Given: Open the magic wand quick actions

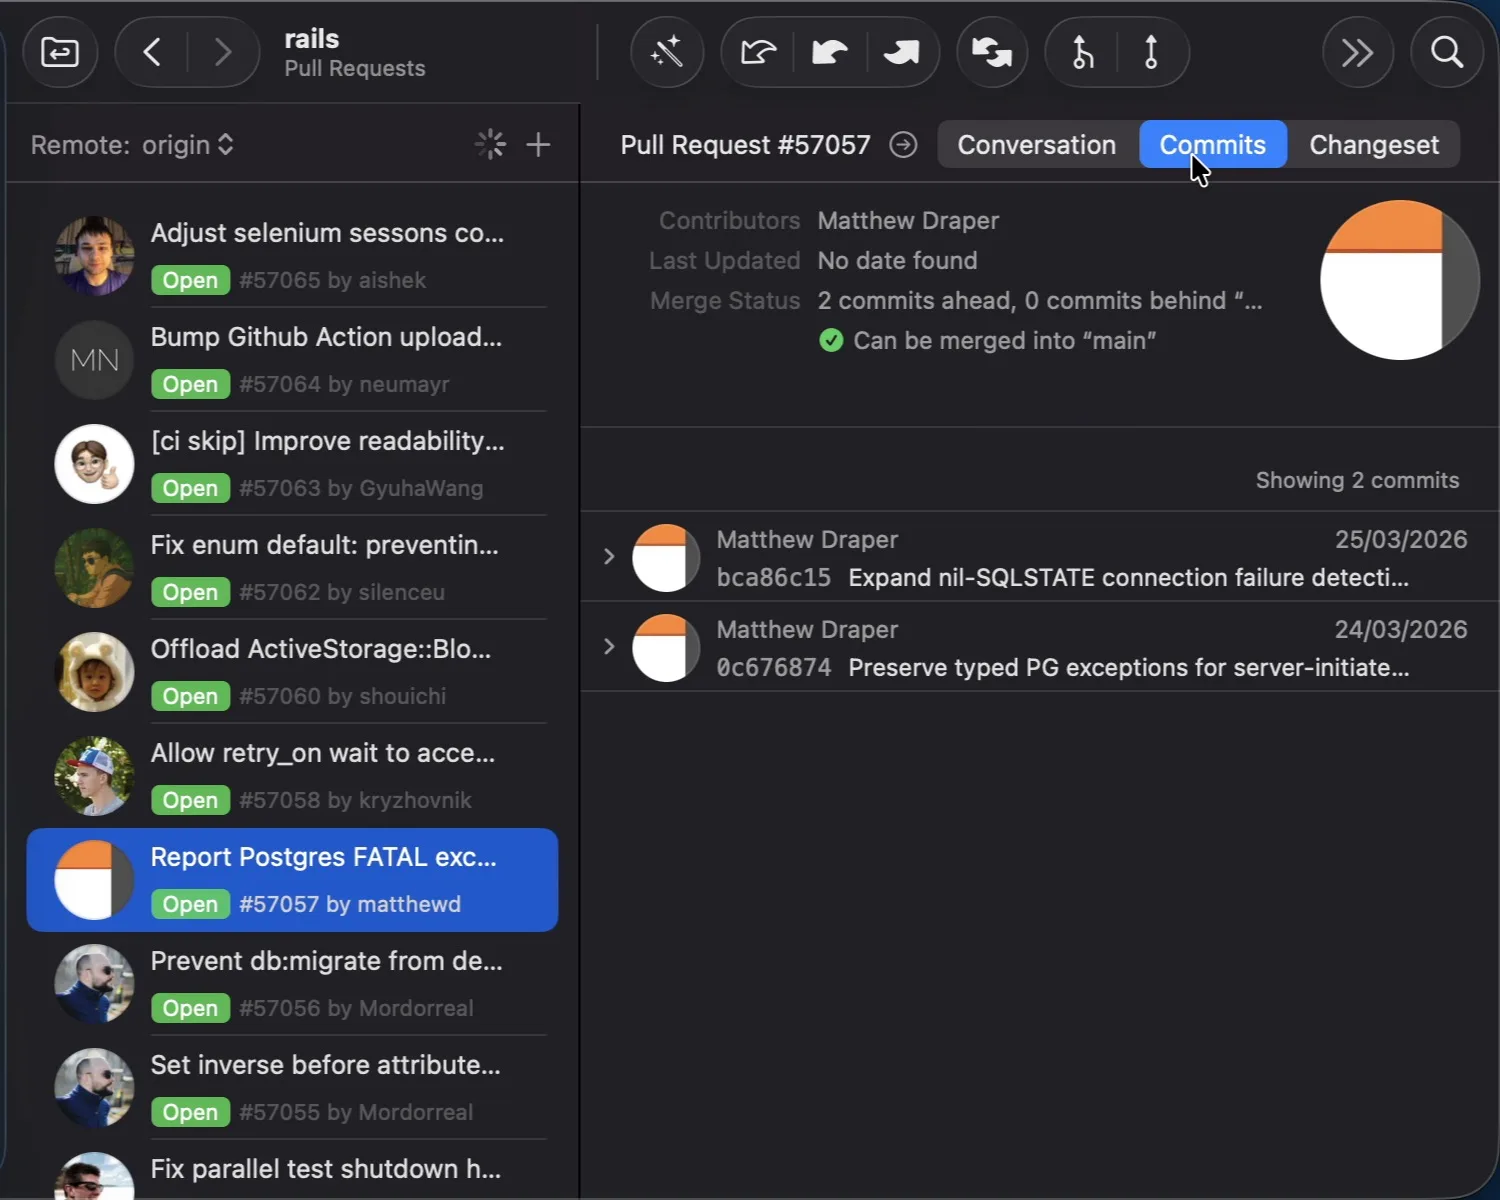Looking at the screenshot, I should point(667,52).
